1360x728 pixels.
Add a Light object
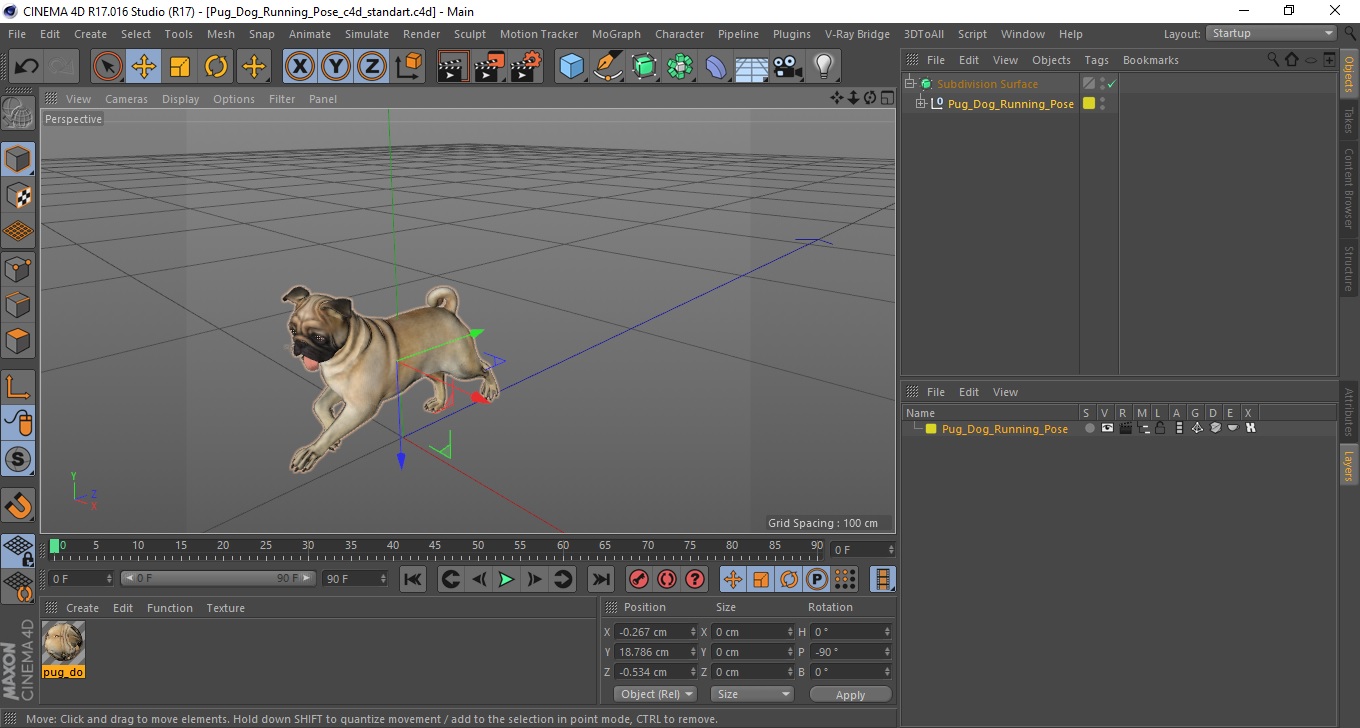coord(824,67)
